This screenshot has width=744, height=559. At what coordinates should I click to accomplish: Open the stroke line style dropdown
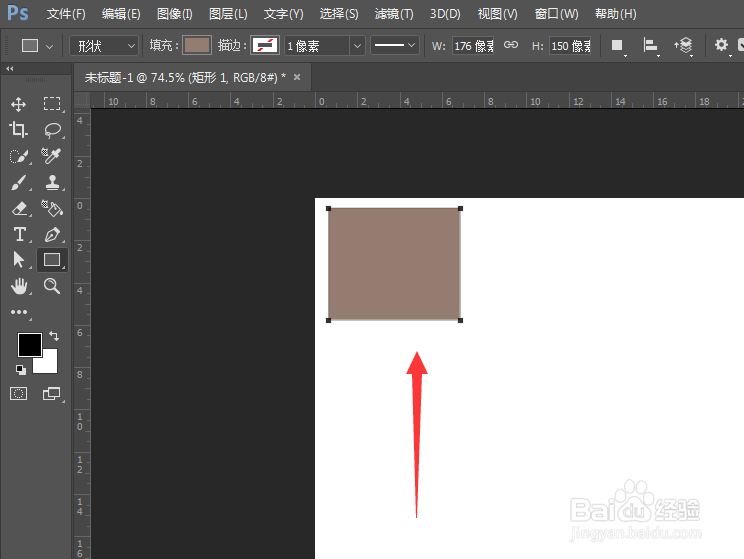(395, 46)
